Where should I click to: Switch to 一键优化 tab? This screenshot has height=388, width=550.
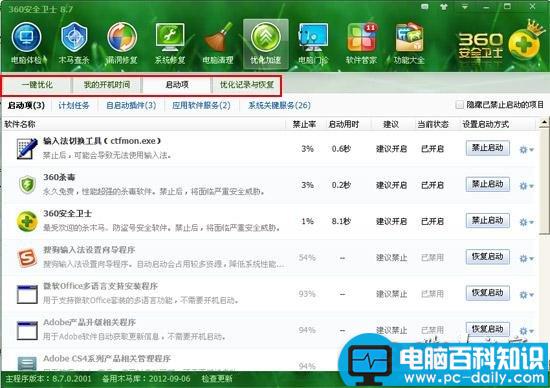point(37,85)
